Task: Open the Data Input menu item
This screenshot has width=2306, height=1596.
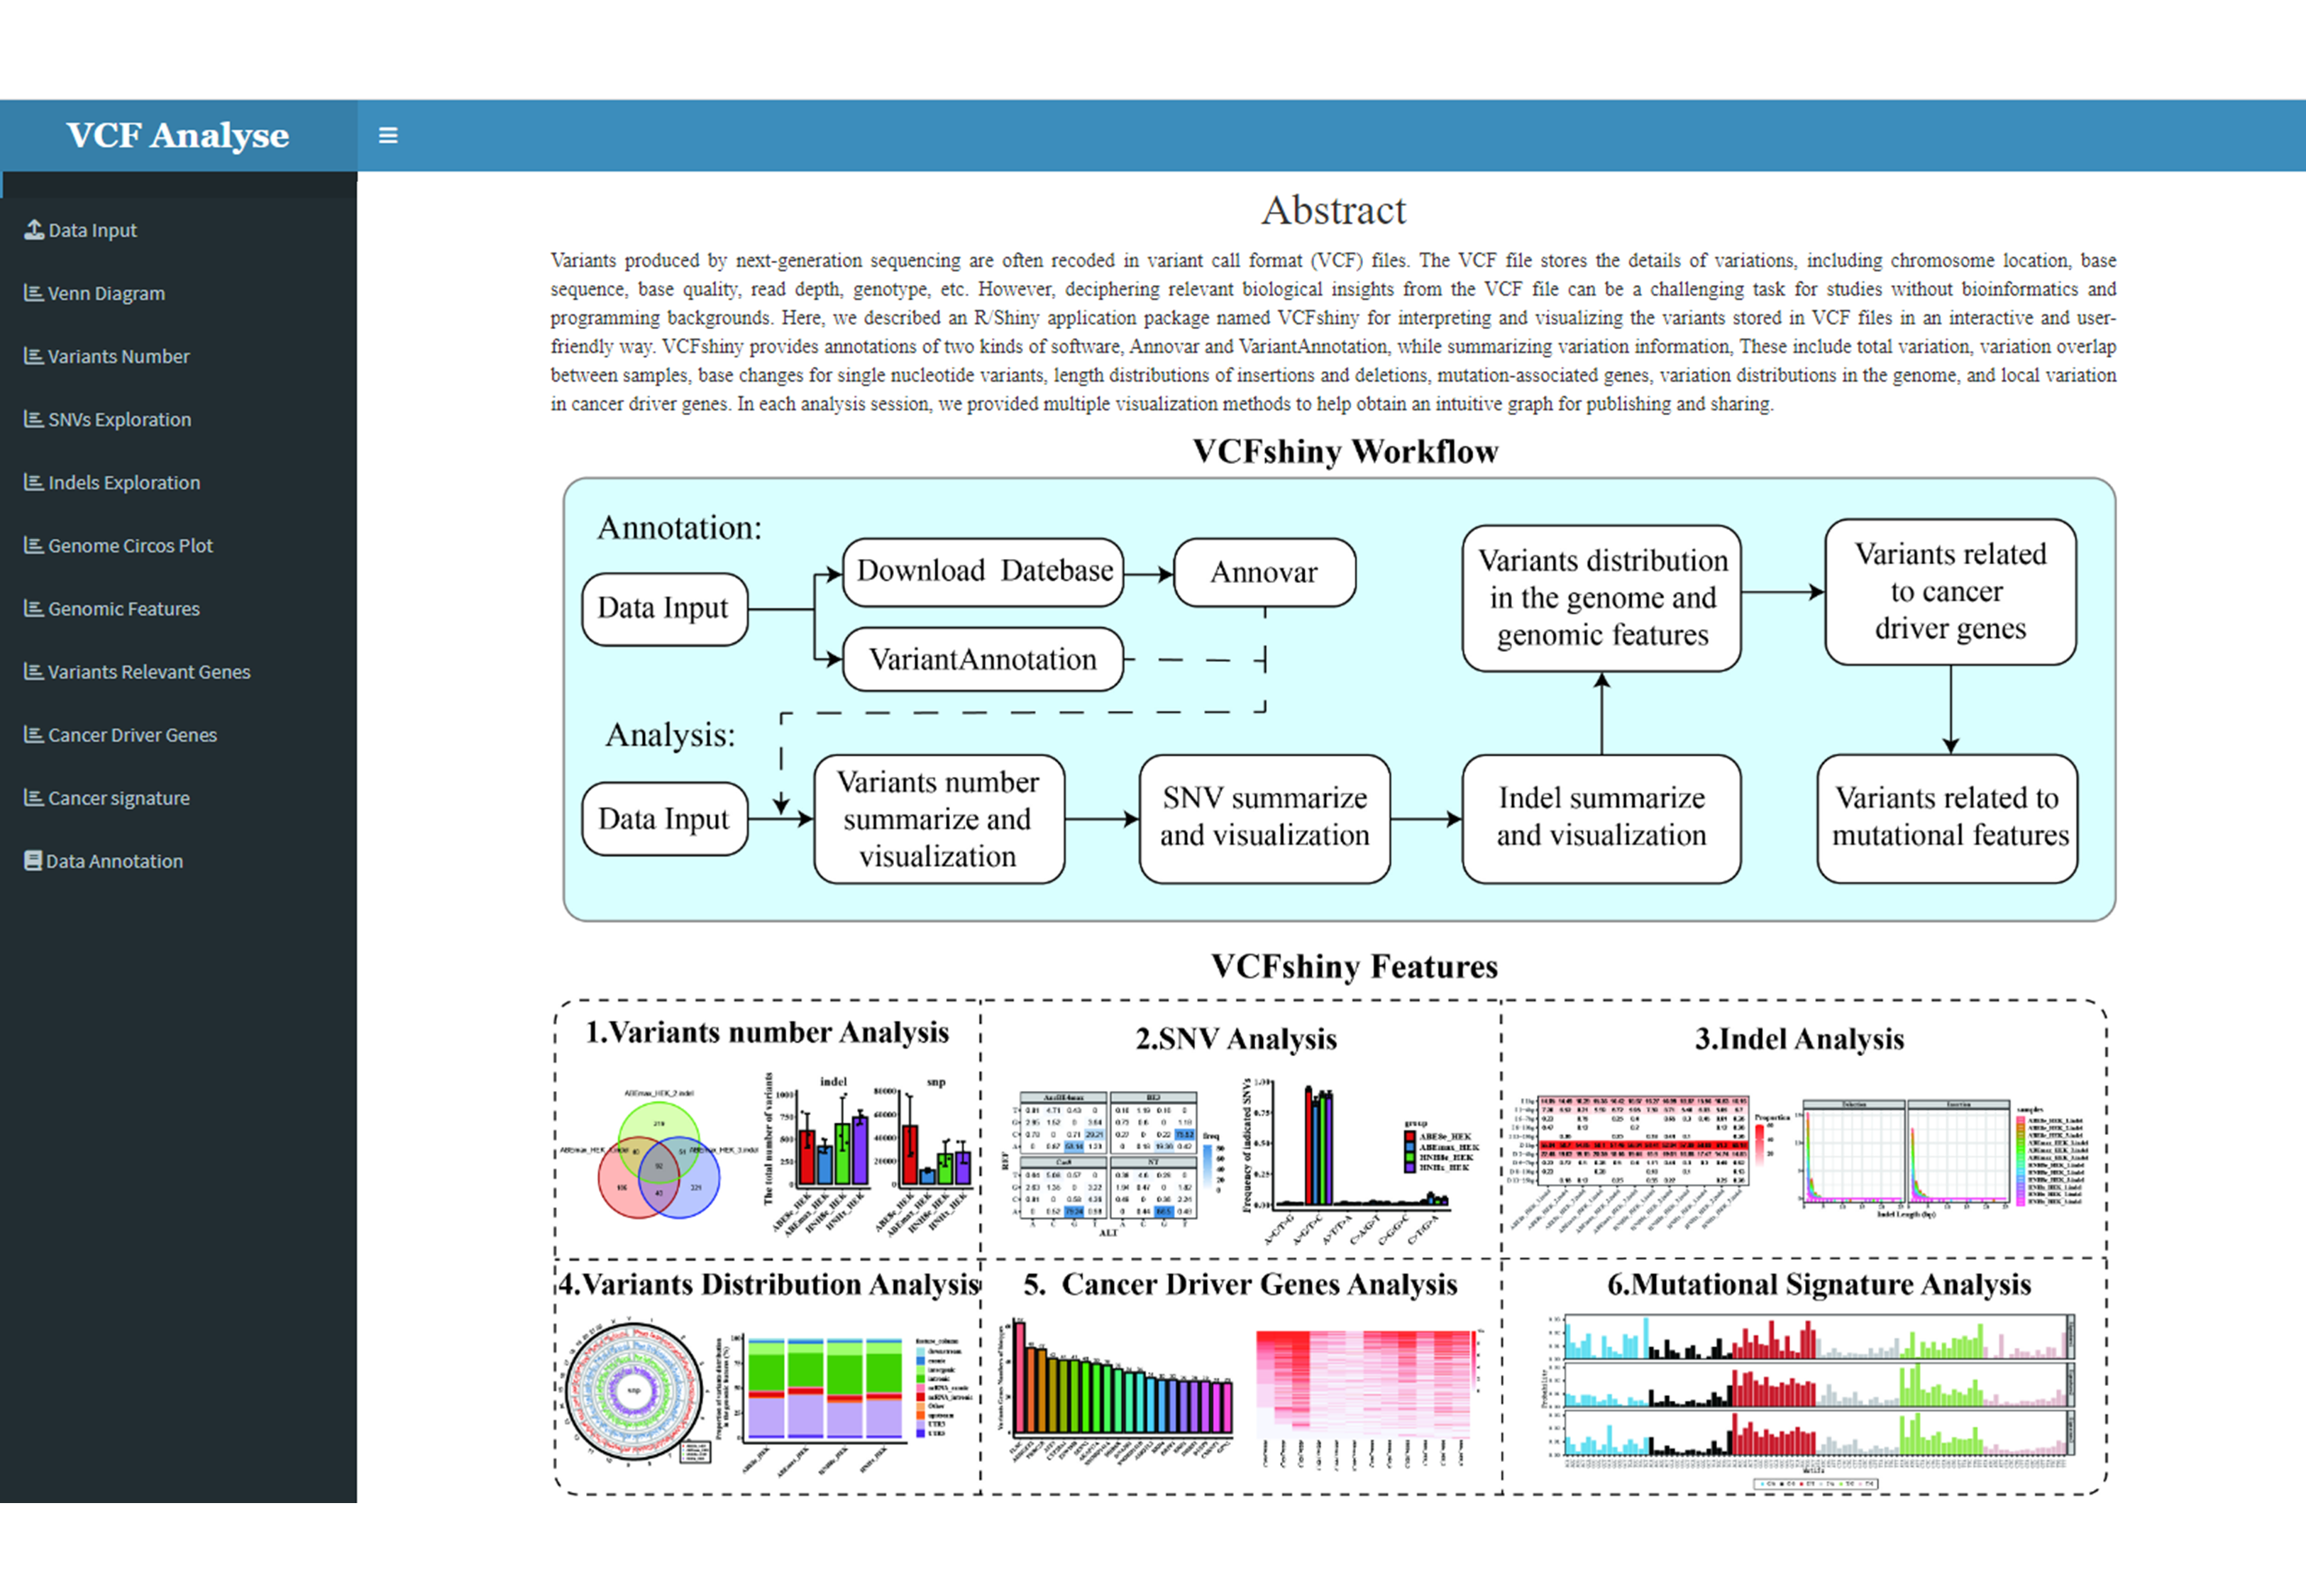Action: pyautogui.click(x=178, y=230)
